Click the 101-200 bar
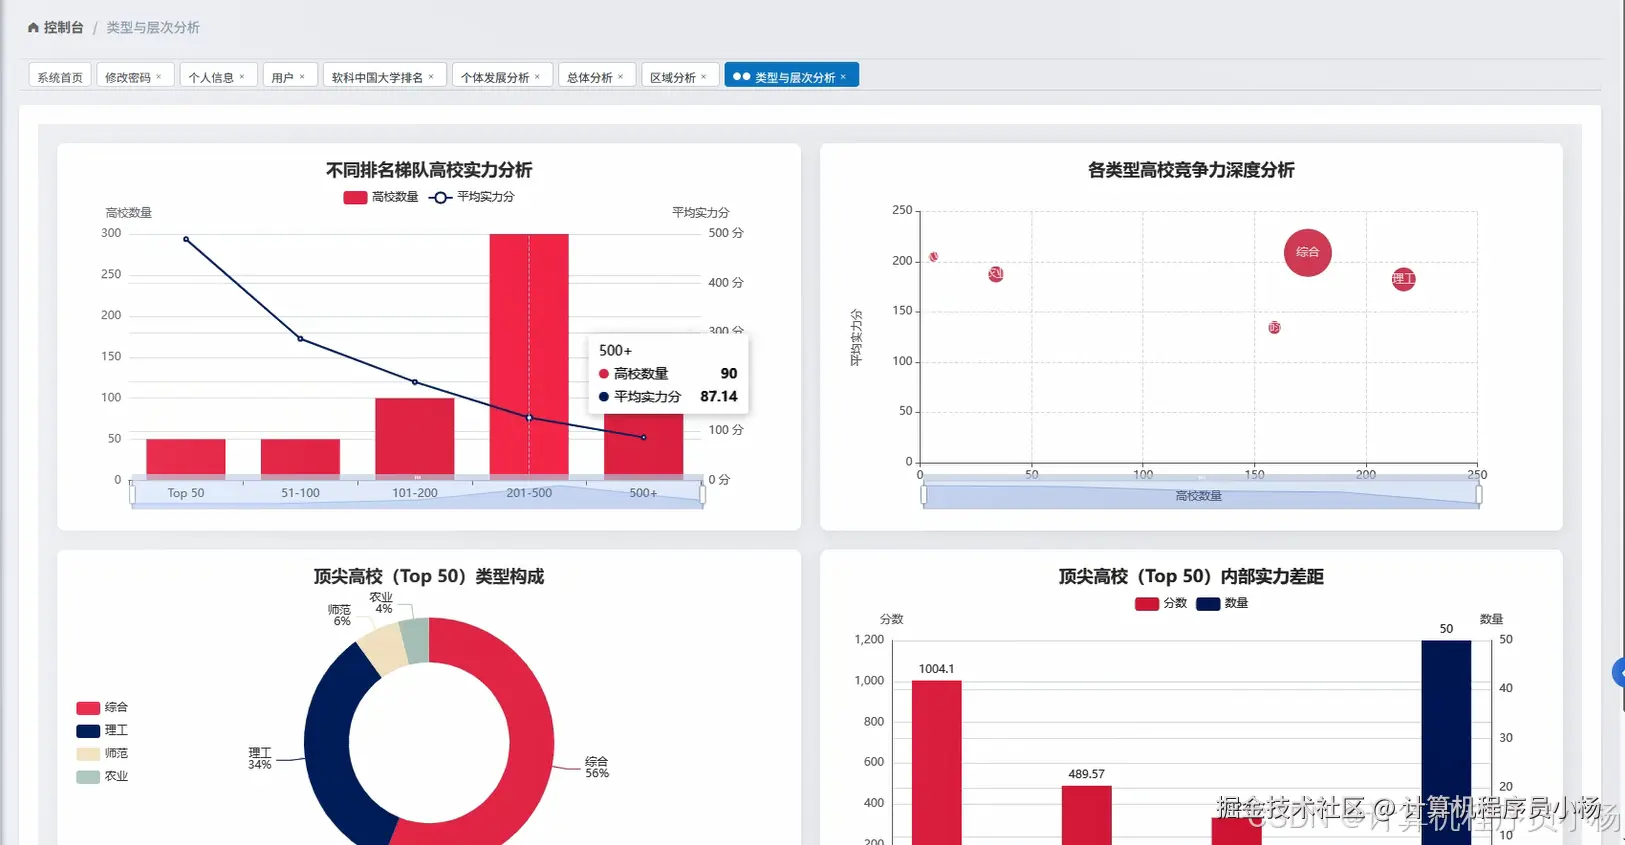This screenshot has width=1625, height=845. click(x=415, y=439)
